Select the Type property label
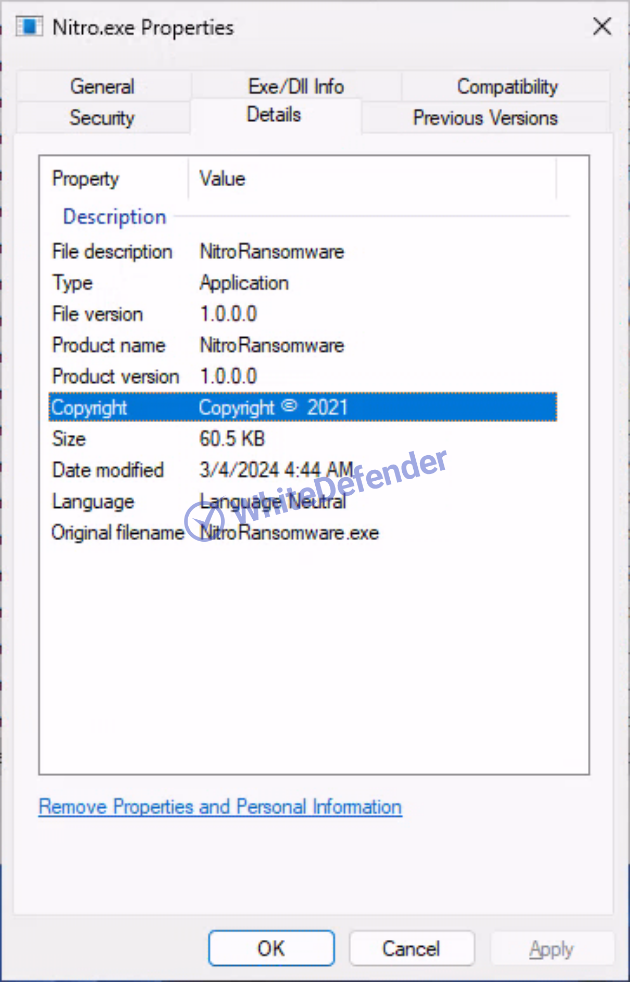 [x=73, y=283]
